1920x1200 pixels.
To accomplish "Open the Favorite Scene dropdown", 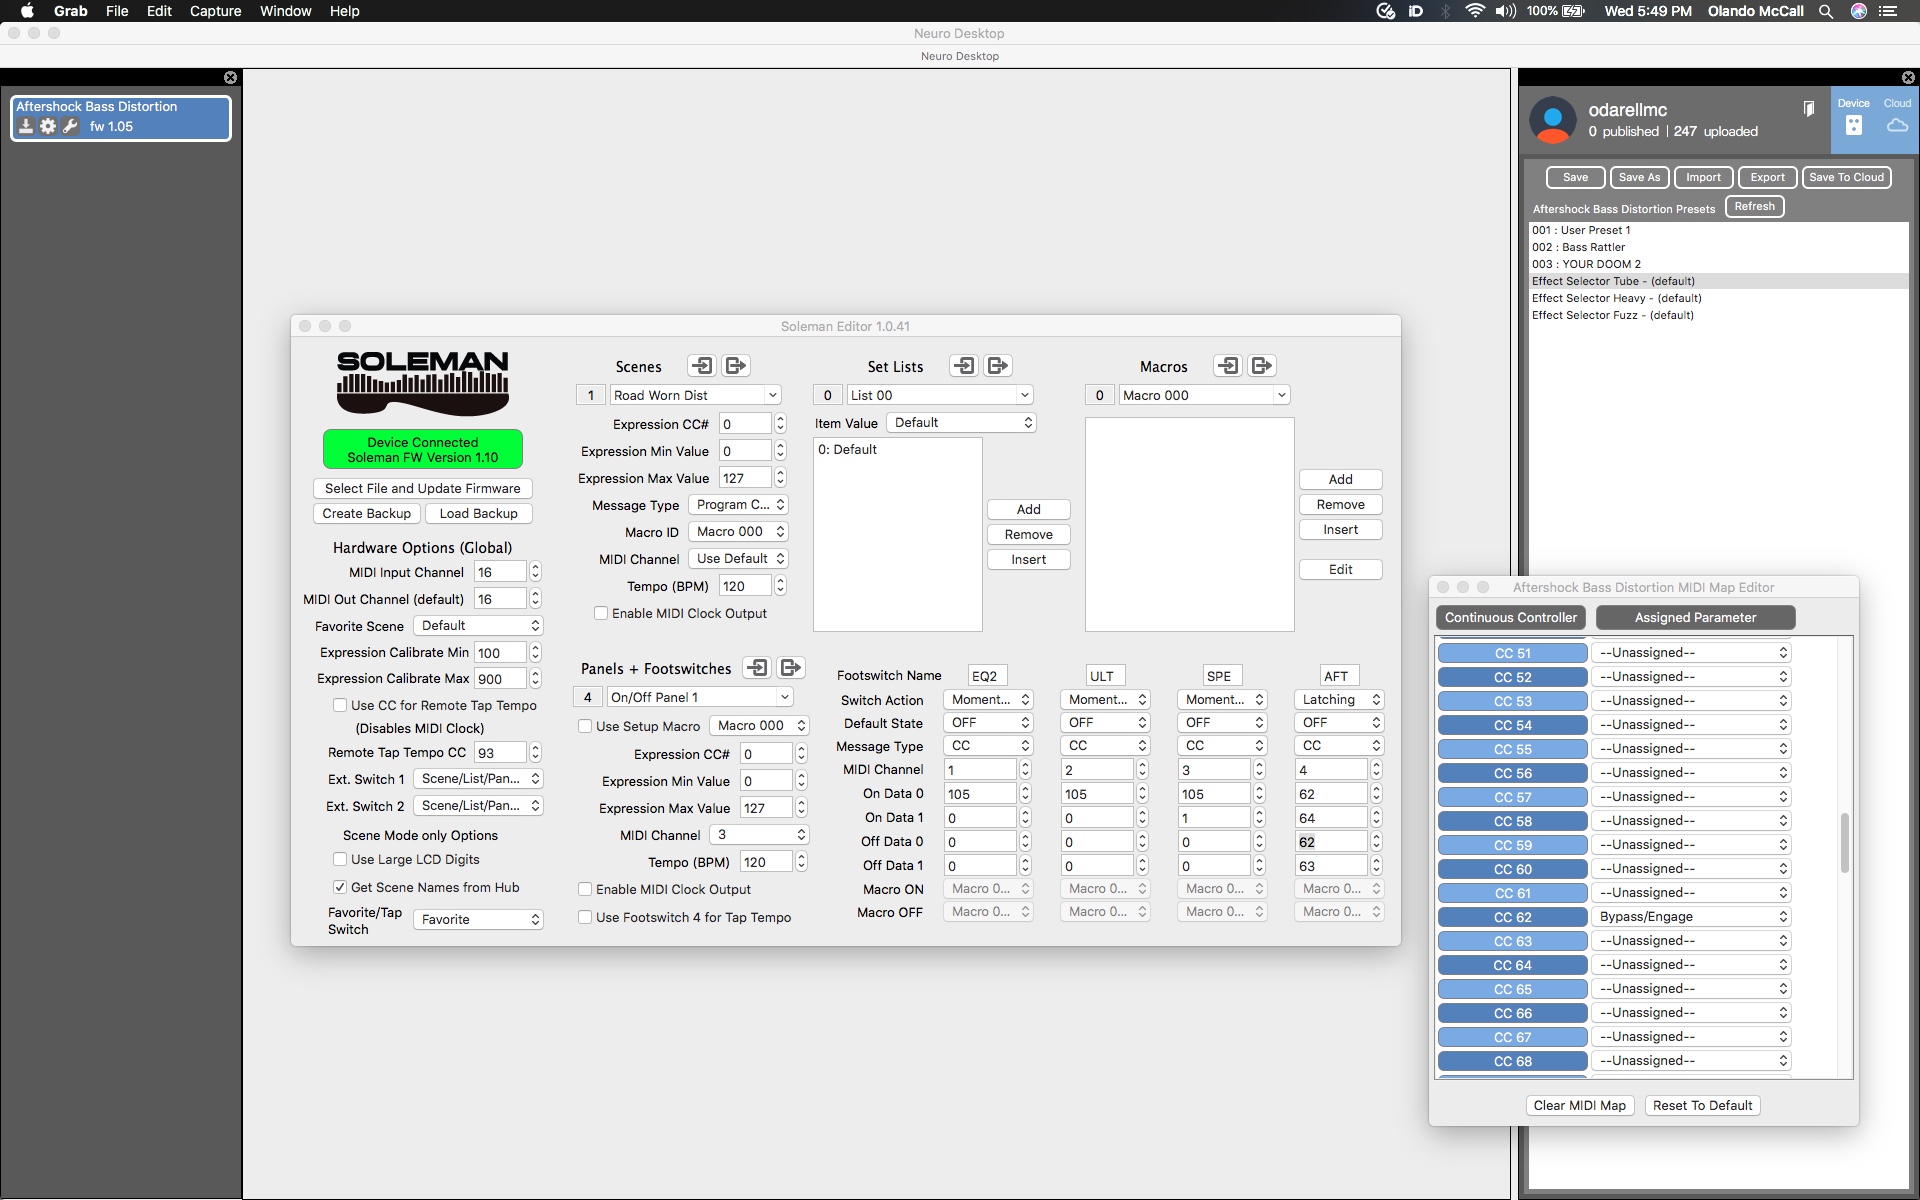I will coord(478,626).
